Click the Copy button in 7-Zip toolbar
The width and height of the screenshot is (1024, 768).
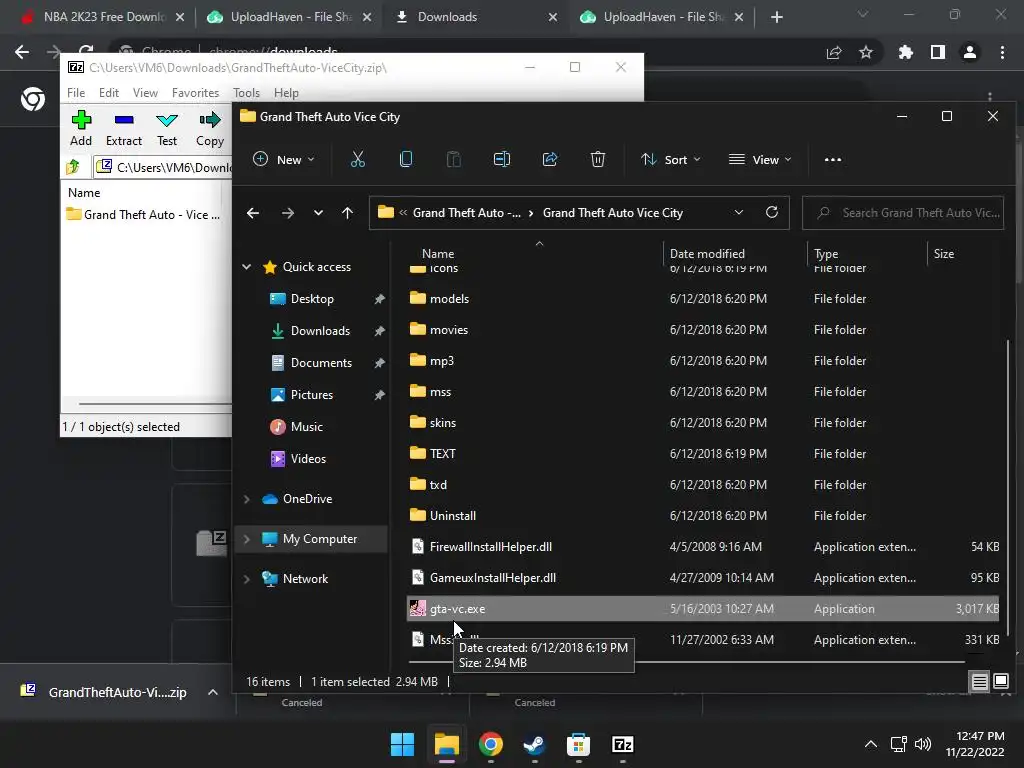pyautogui.click(x=210, y=129)
